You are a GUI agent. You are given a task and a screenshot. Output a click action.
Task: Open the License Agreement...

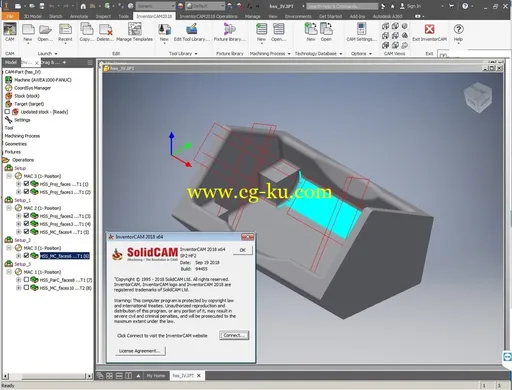tap(140, 351)
